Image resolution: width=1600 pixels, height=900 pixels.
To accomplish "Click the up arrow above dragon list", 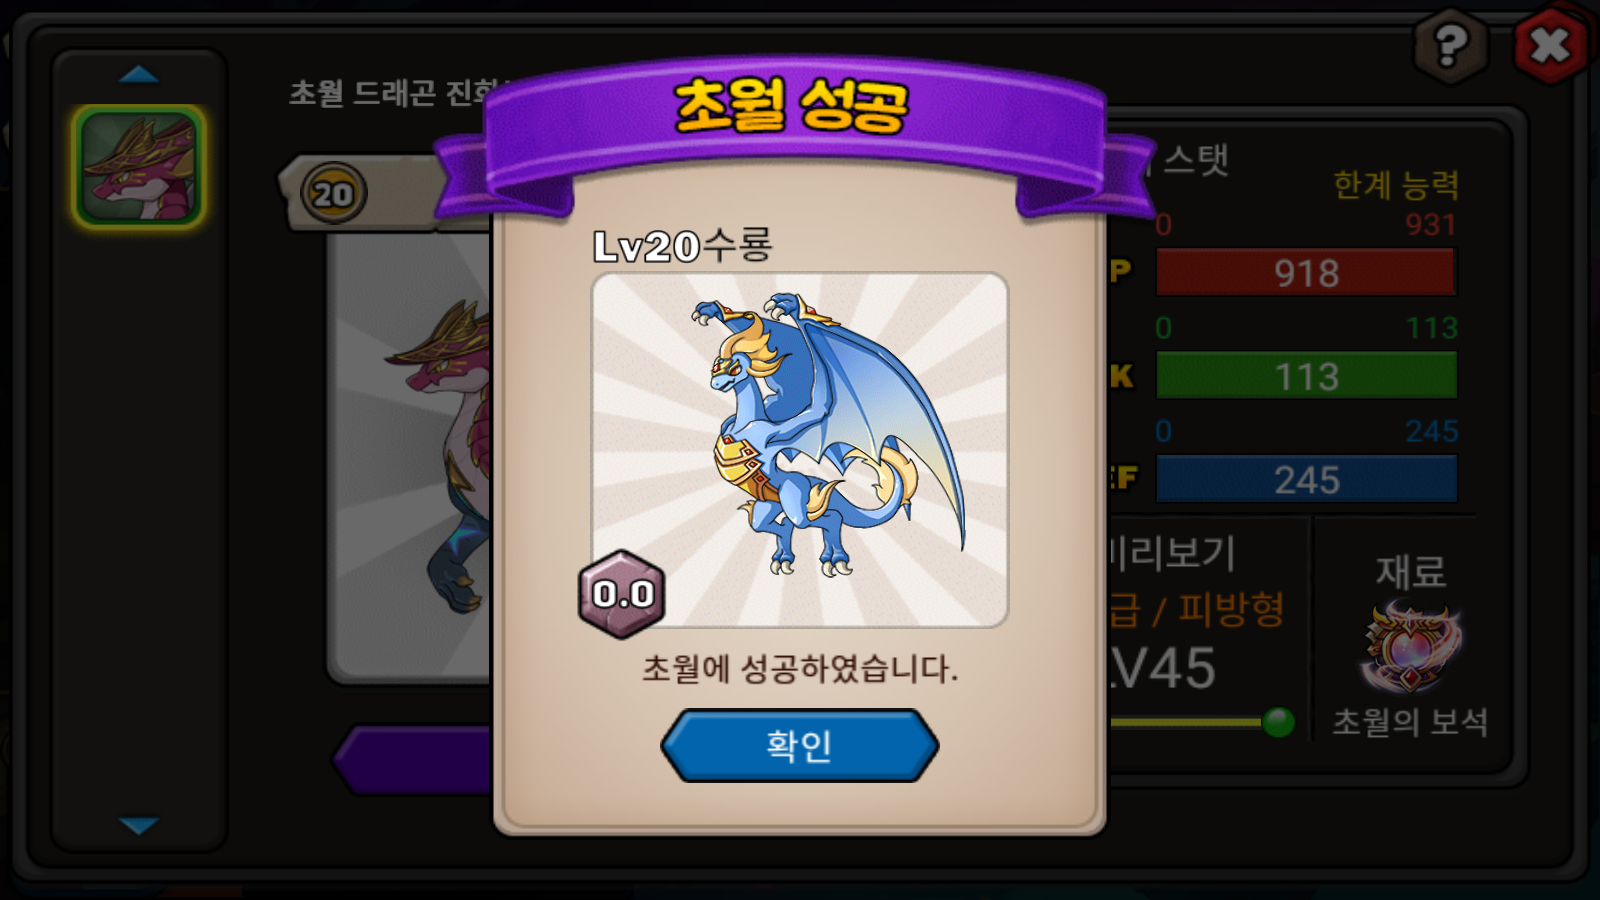I will [139, 75].
